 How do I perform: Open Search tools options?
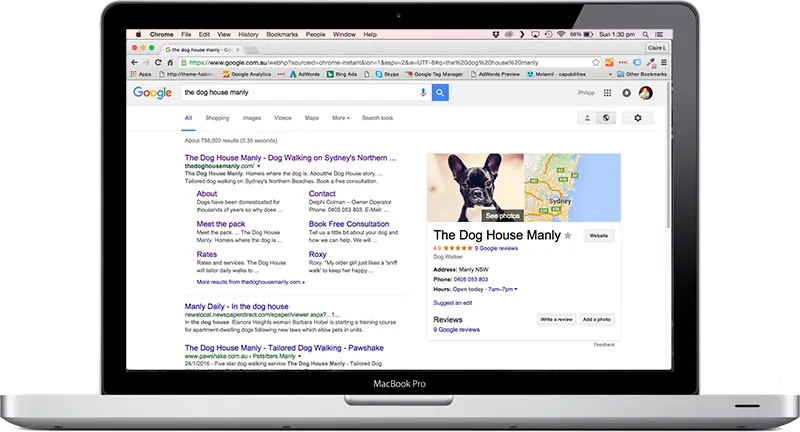378,118
